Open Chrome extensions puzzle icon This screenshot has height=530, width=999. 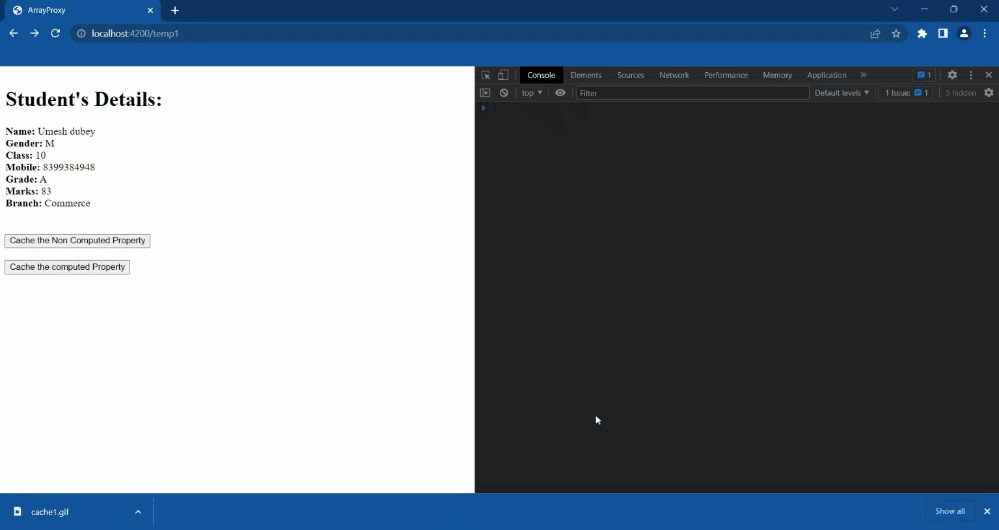(922, 34)
